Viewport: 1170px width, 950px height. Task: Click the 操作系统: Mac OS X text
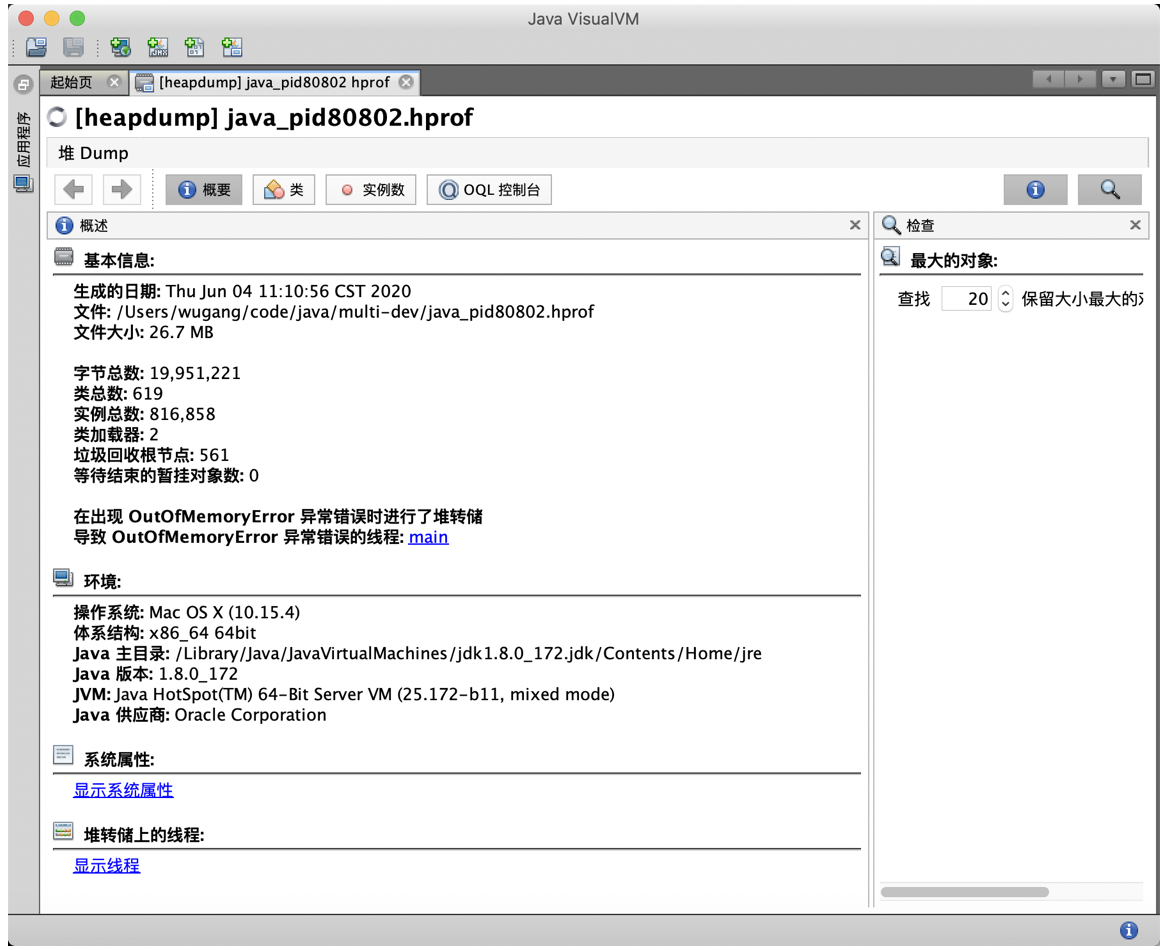pos(187,613)
